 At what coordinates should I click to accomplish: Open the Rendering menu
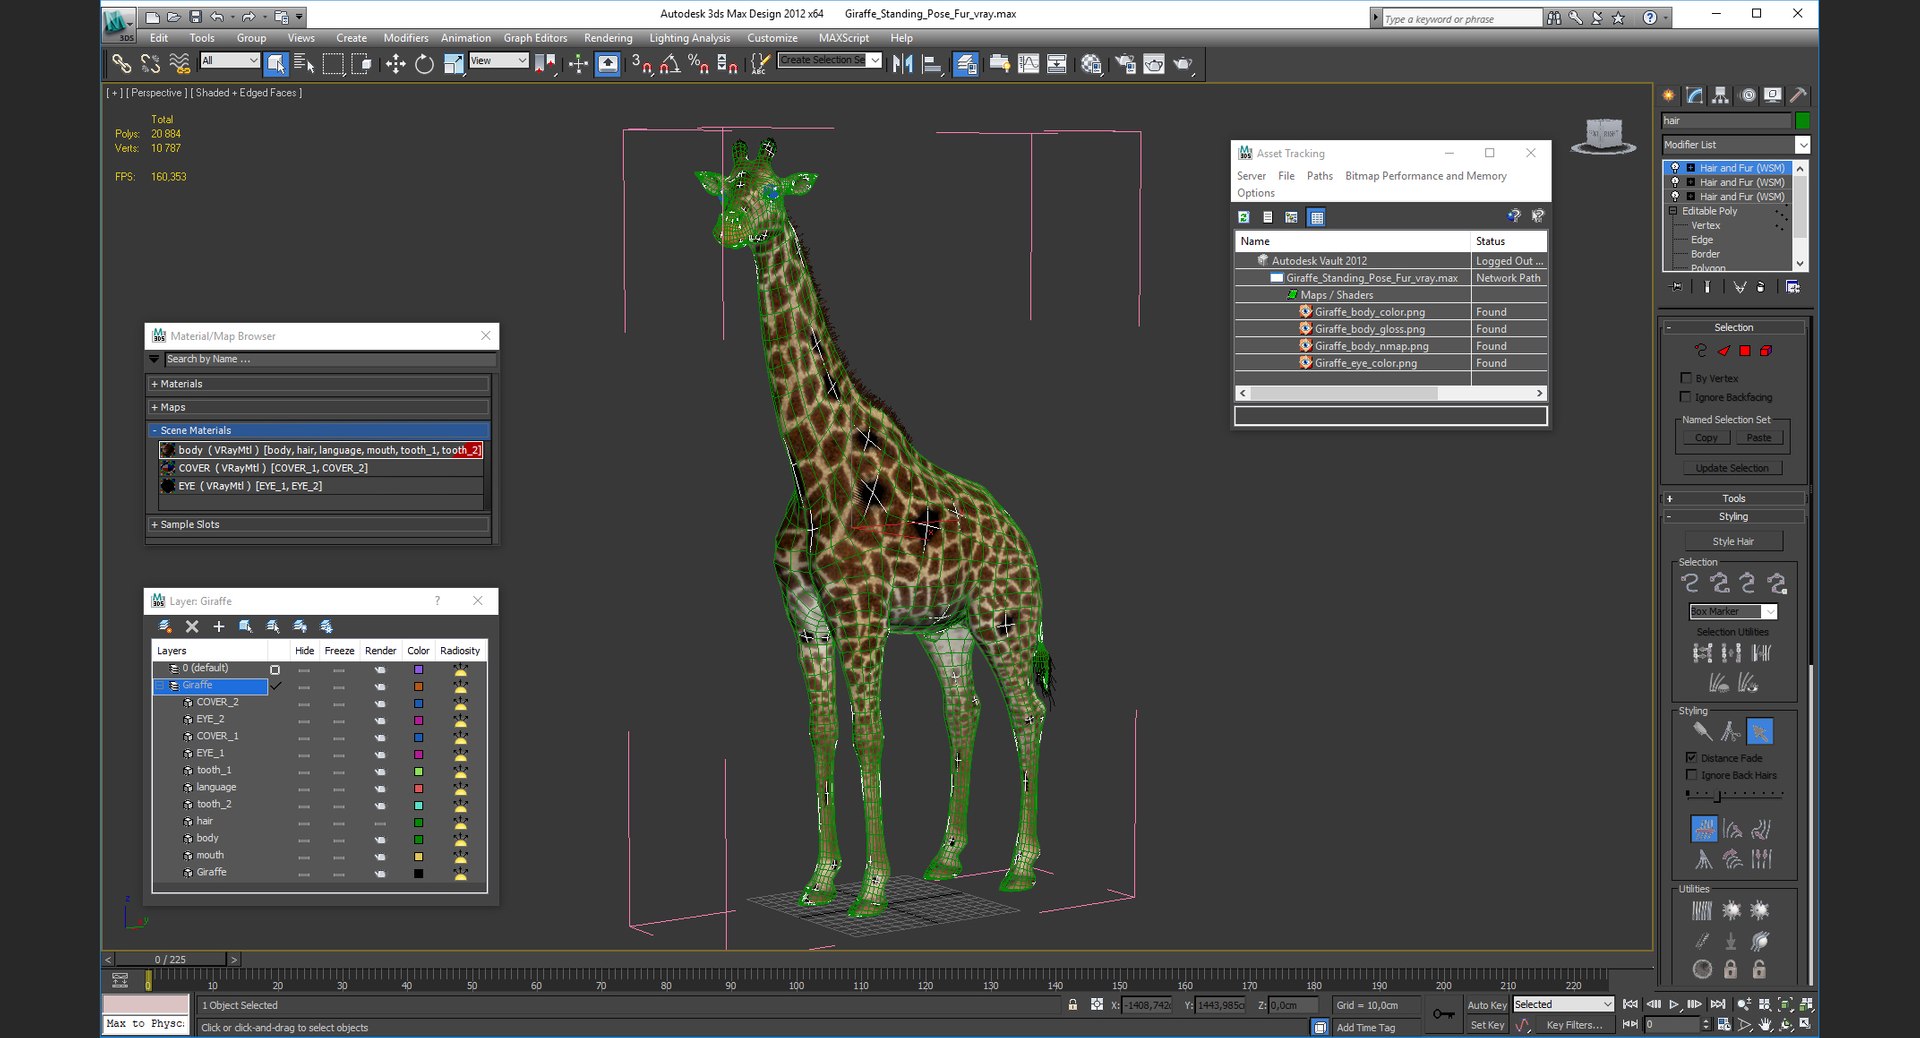click(x=608, y=38)
